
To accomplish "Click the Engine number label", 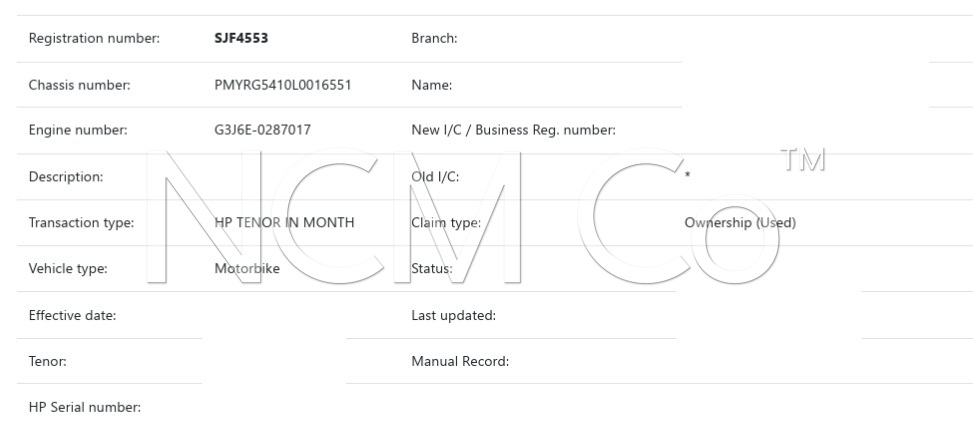I will point(79,130).
